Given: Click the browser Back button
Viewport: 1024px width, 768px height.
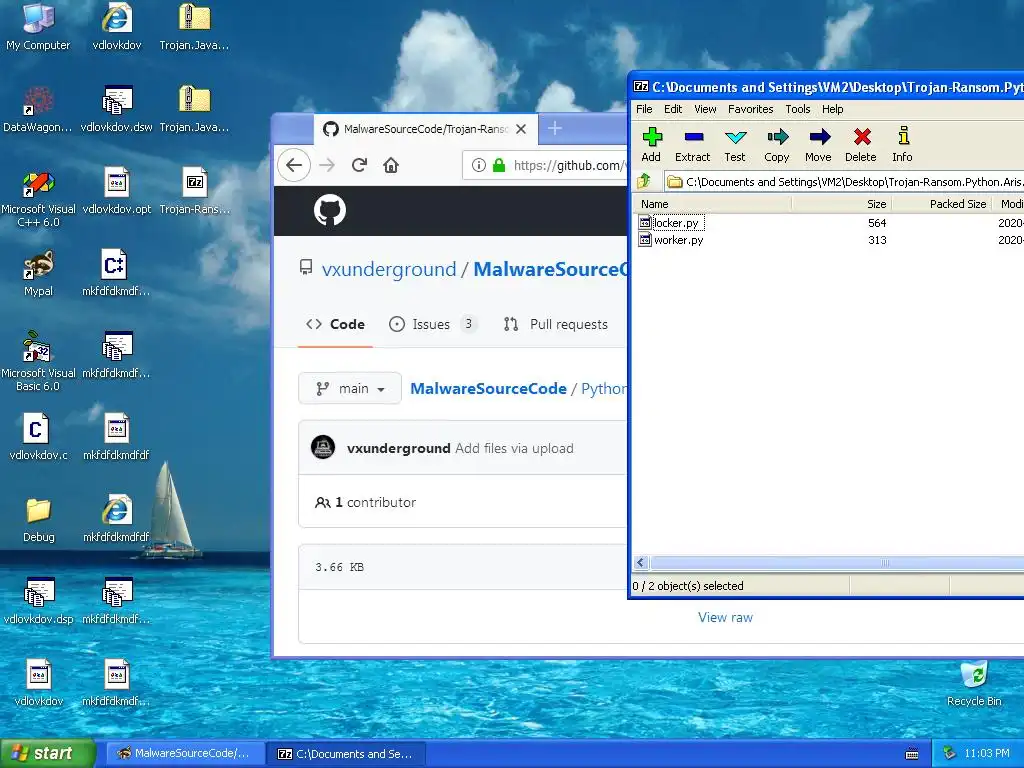Looking at the screenshot, I should (294, 165).
